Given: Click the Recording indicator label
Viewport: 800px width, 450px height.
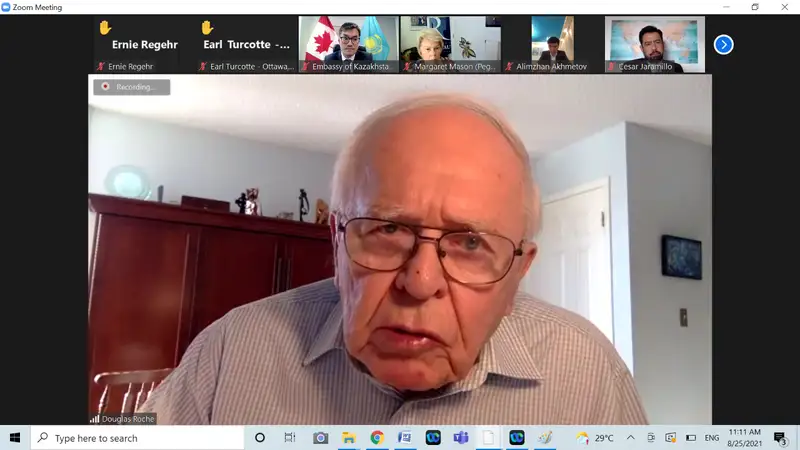Looking at the screenshot, I should [x=132, y=87].
